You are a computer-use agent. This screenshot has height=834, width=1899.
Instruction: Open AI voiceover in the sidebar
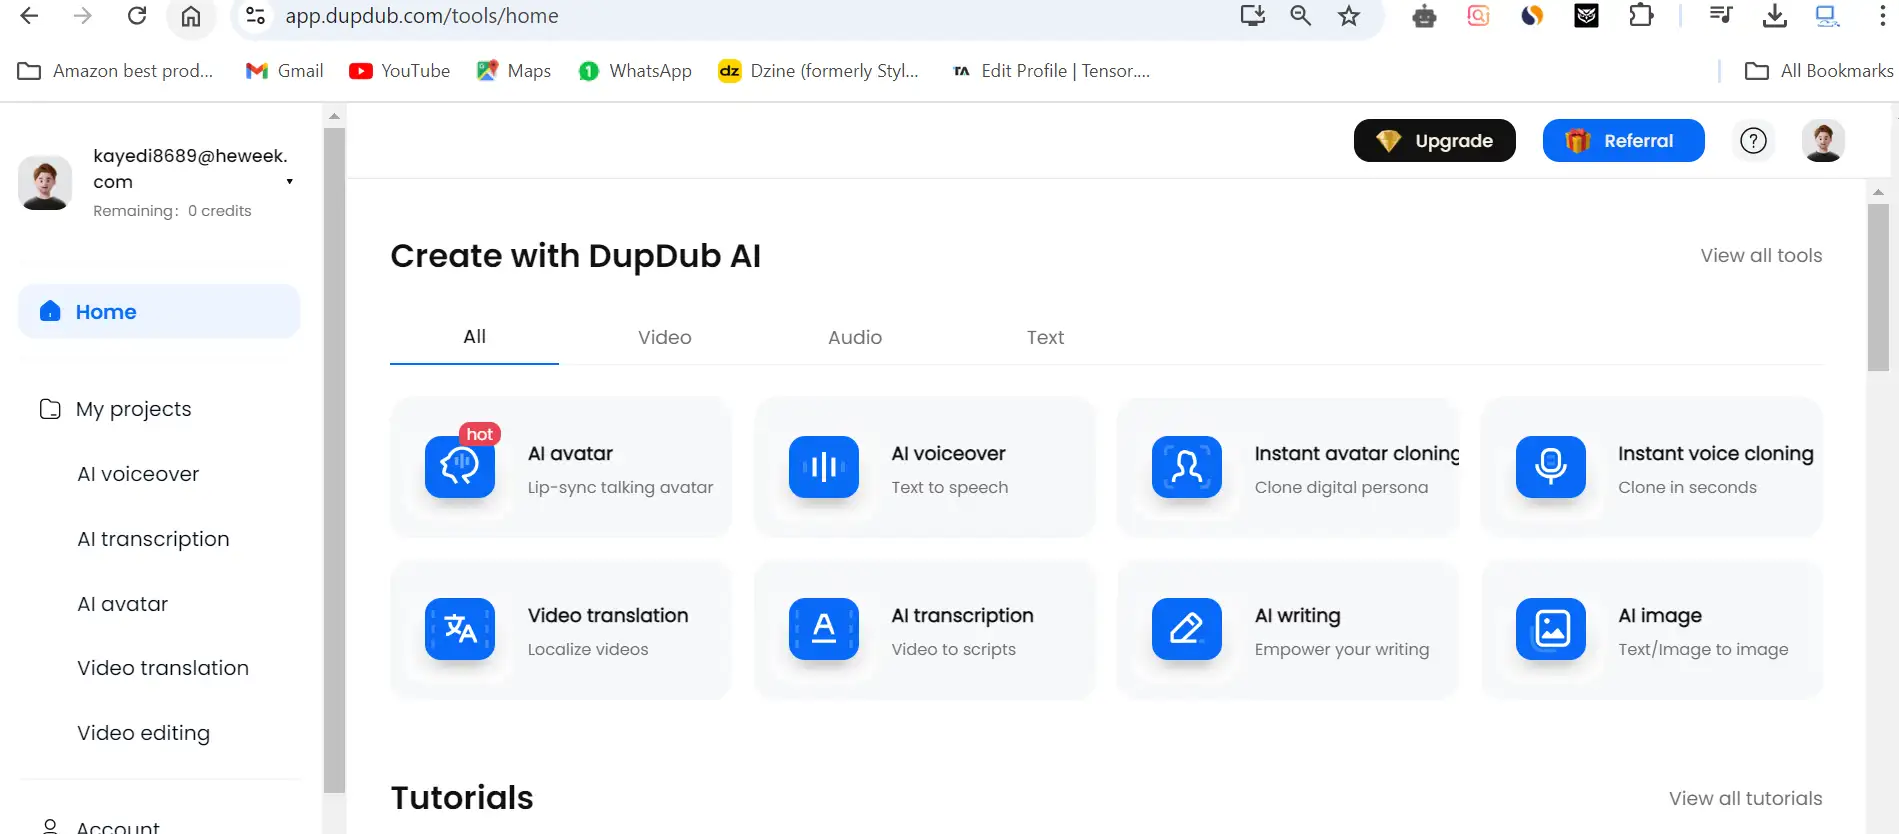click(x=138, y=474)
